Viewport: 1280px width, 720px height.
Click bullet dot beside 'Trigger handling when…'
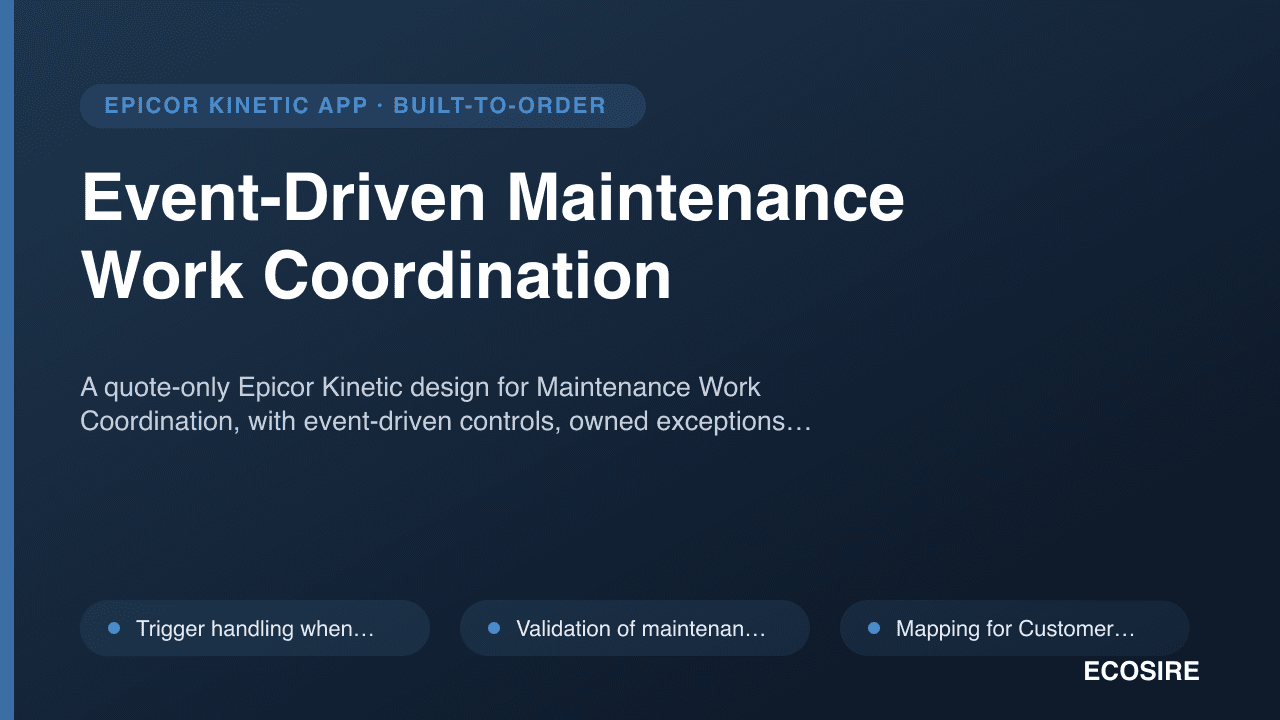pyautogui.click(x=114, y=628)
